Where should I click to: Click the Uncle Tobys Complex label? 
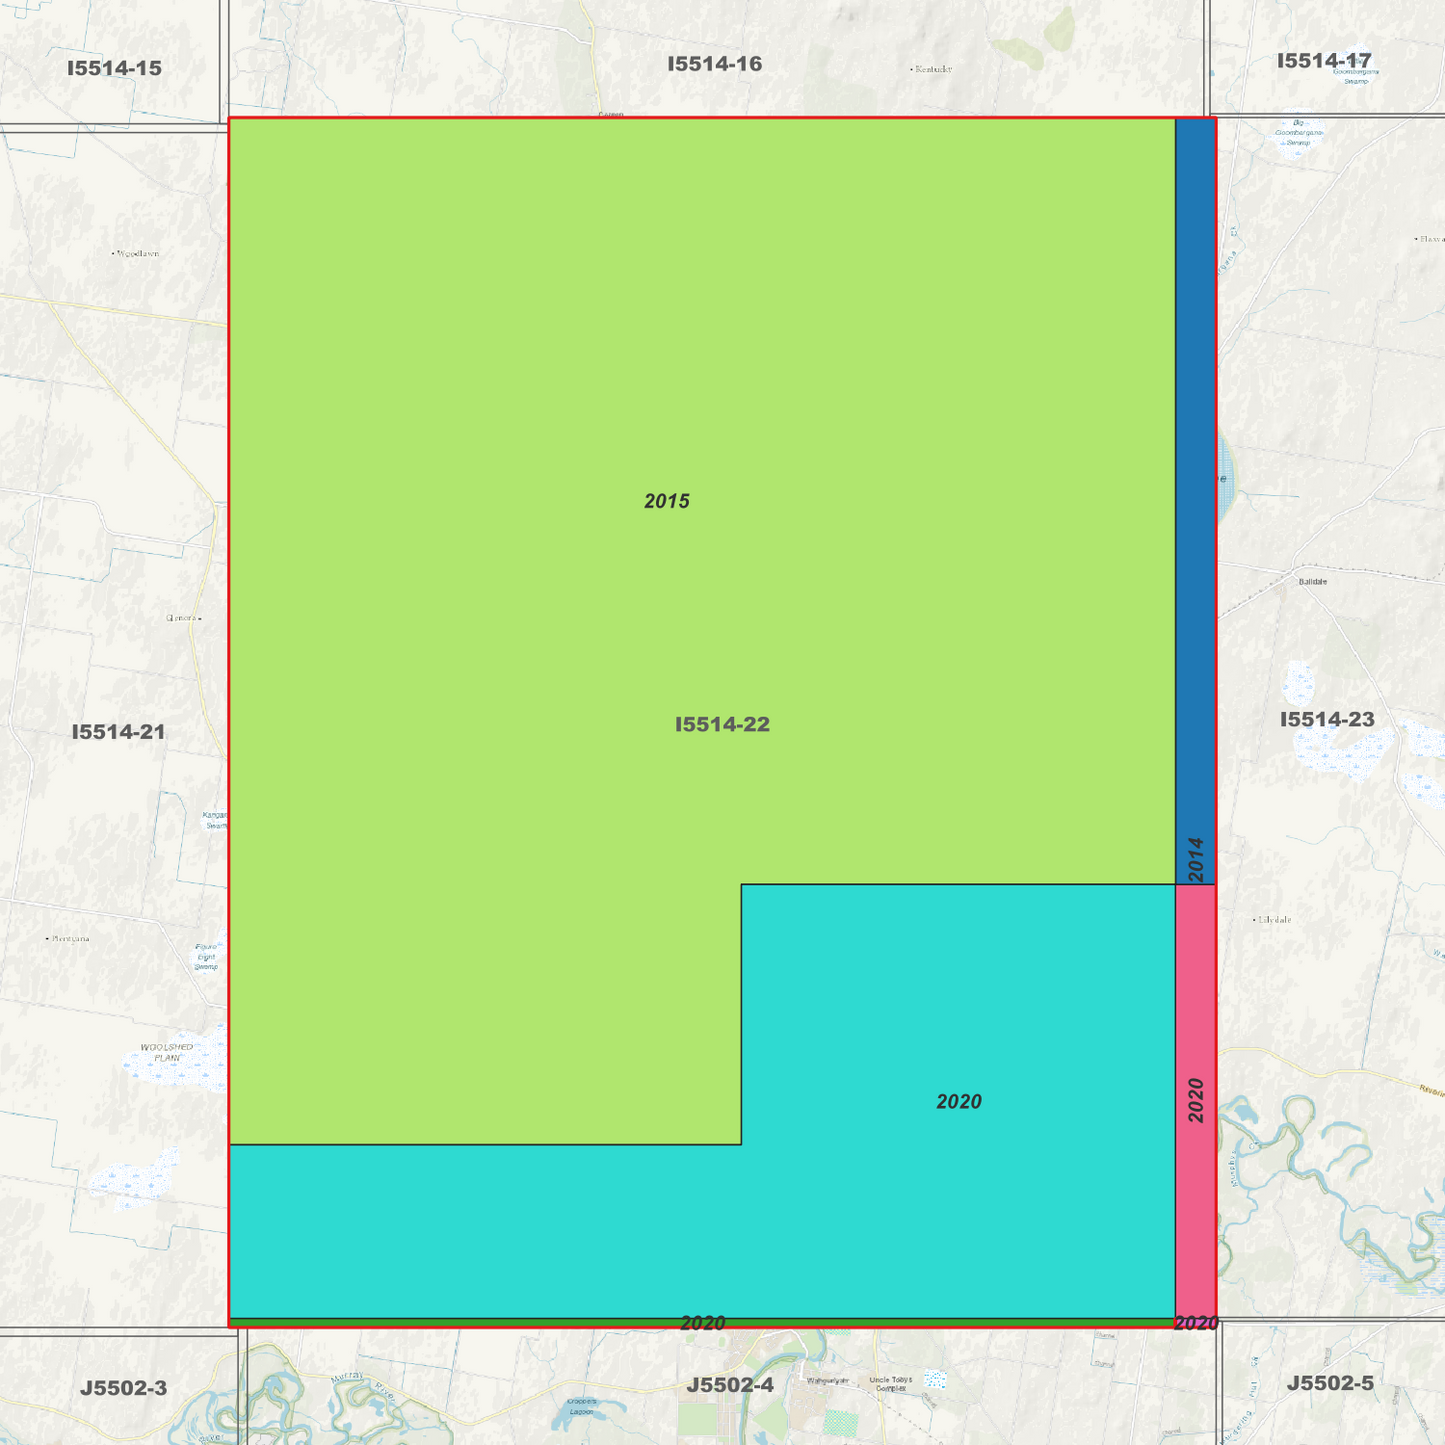(x=890, y=1384)
